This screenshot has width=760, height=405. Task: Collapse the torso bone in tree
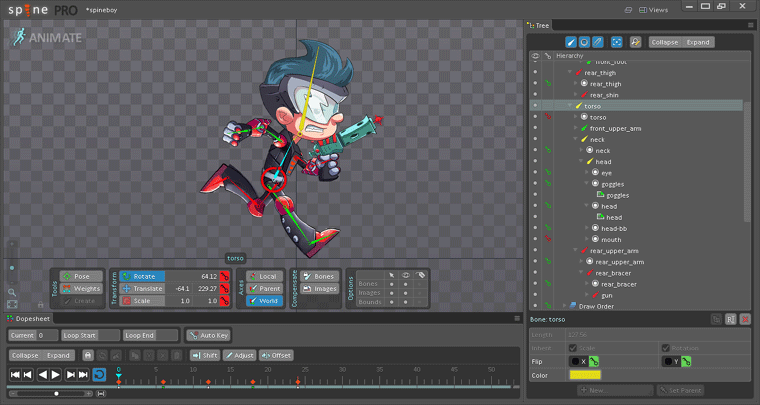tap(570, 106)
